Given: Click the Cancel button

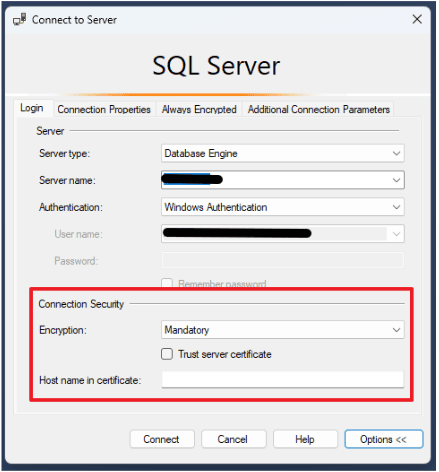Looking at the screenshot, I should [x=233, y=439].
